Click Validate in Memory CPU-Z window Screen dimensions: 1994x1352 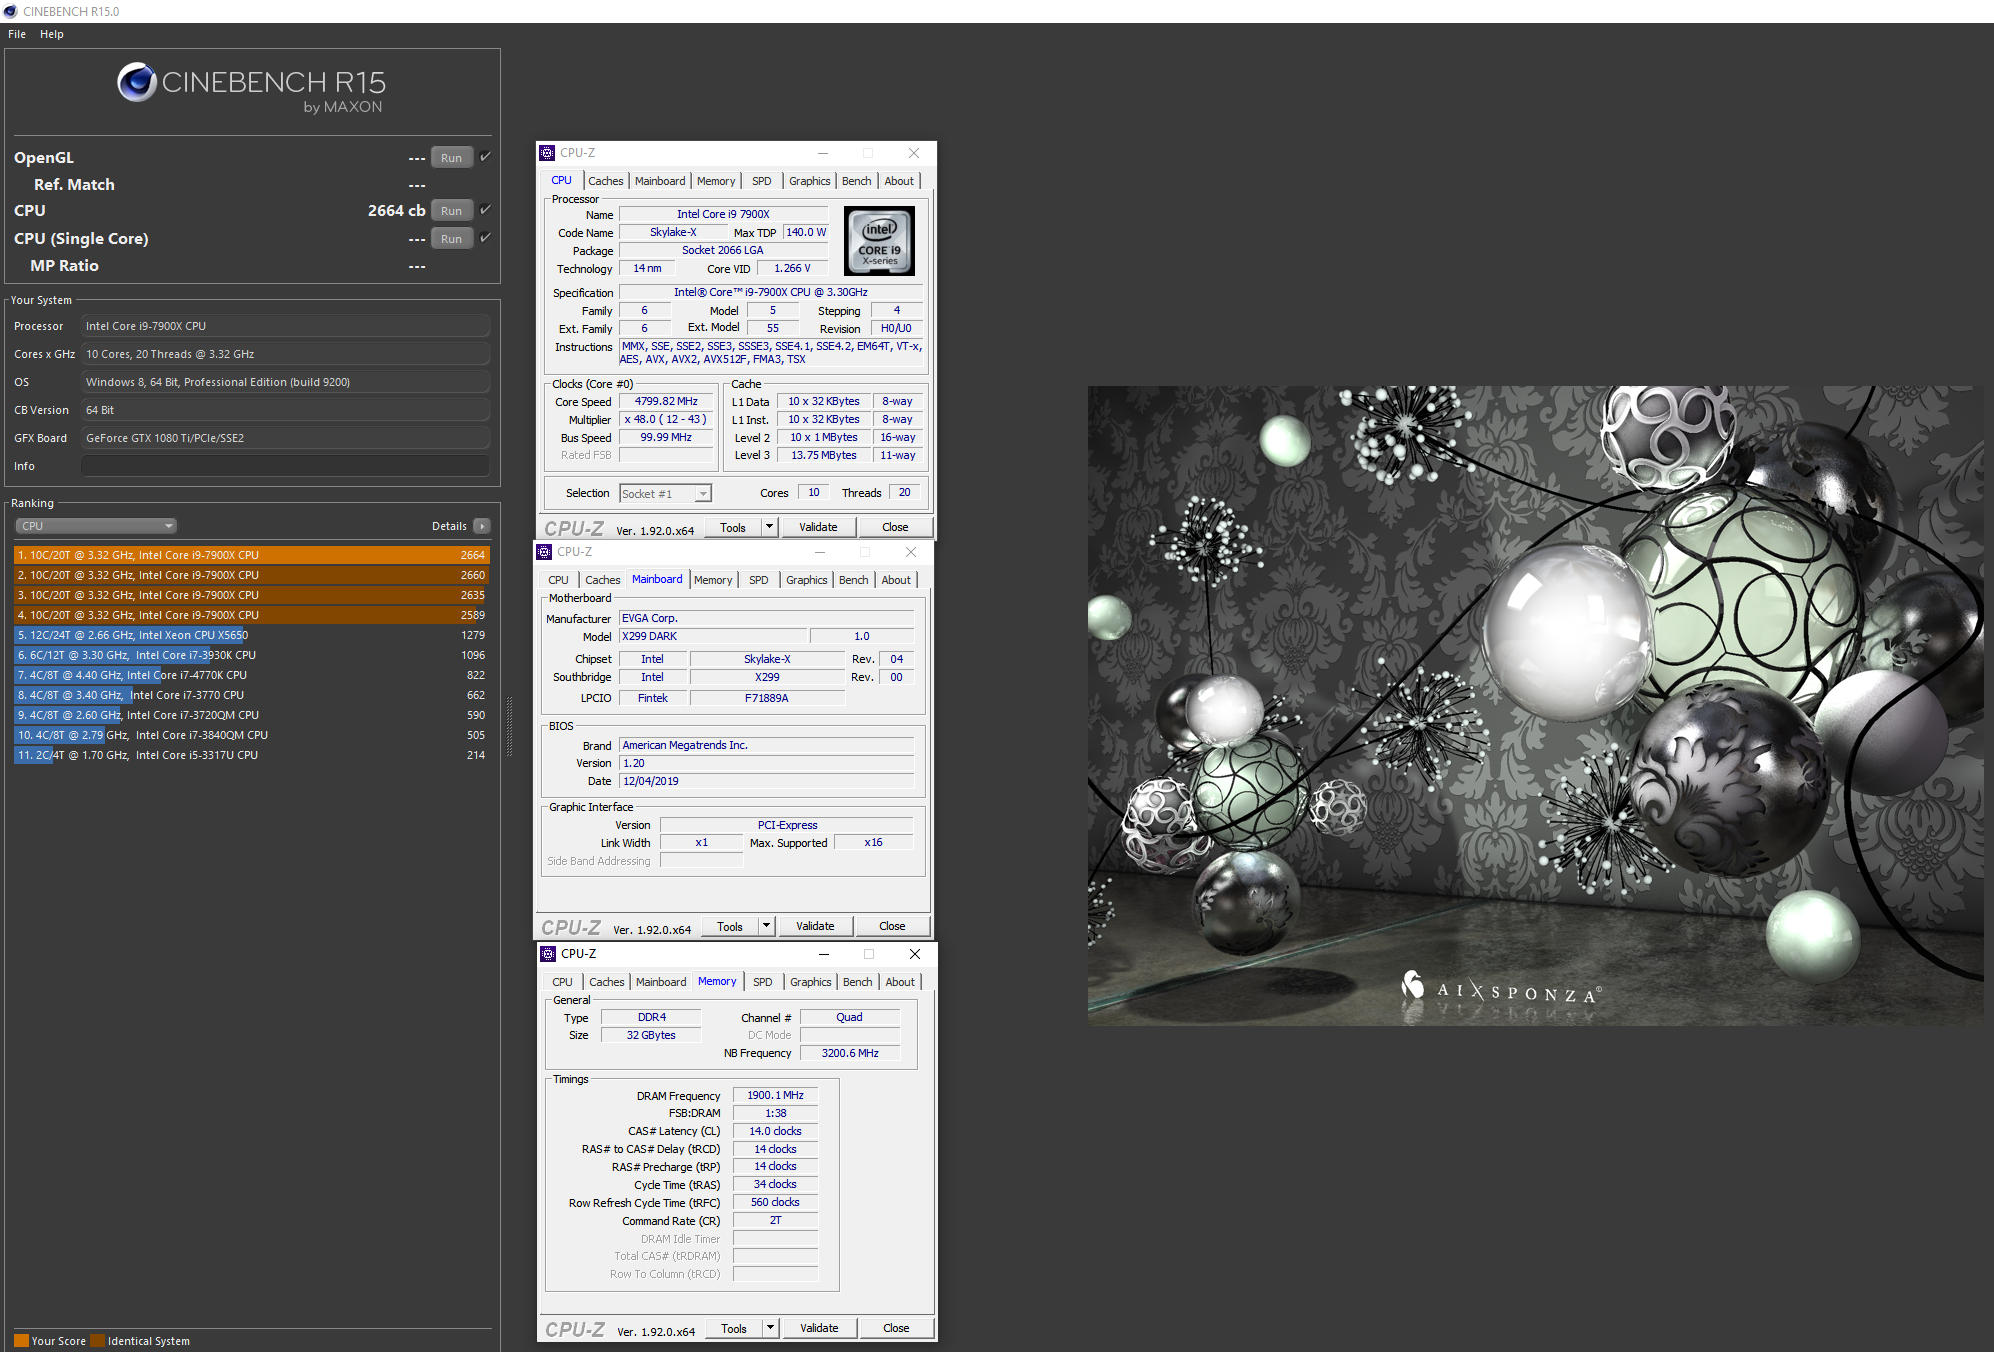[x=819, y=1328]
